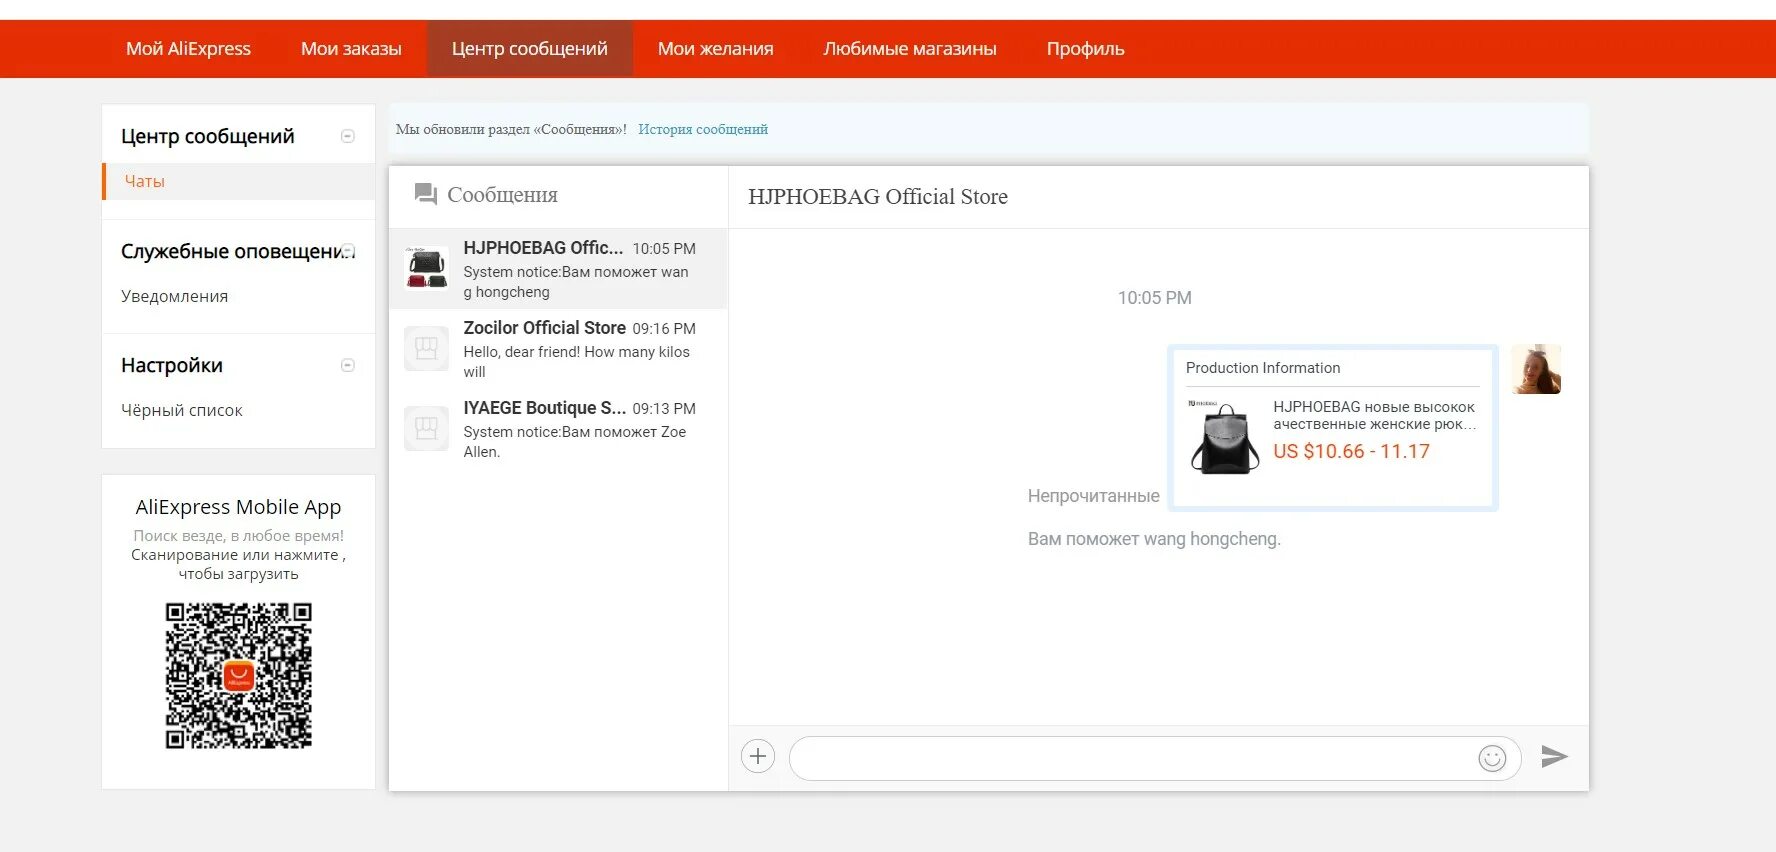1776x852 pixels.
Task: Click the Сообщения chat bubble icon
Action: tap(426, 194)
